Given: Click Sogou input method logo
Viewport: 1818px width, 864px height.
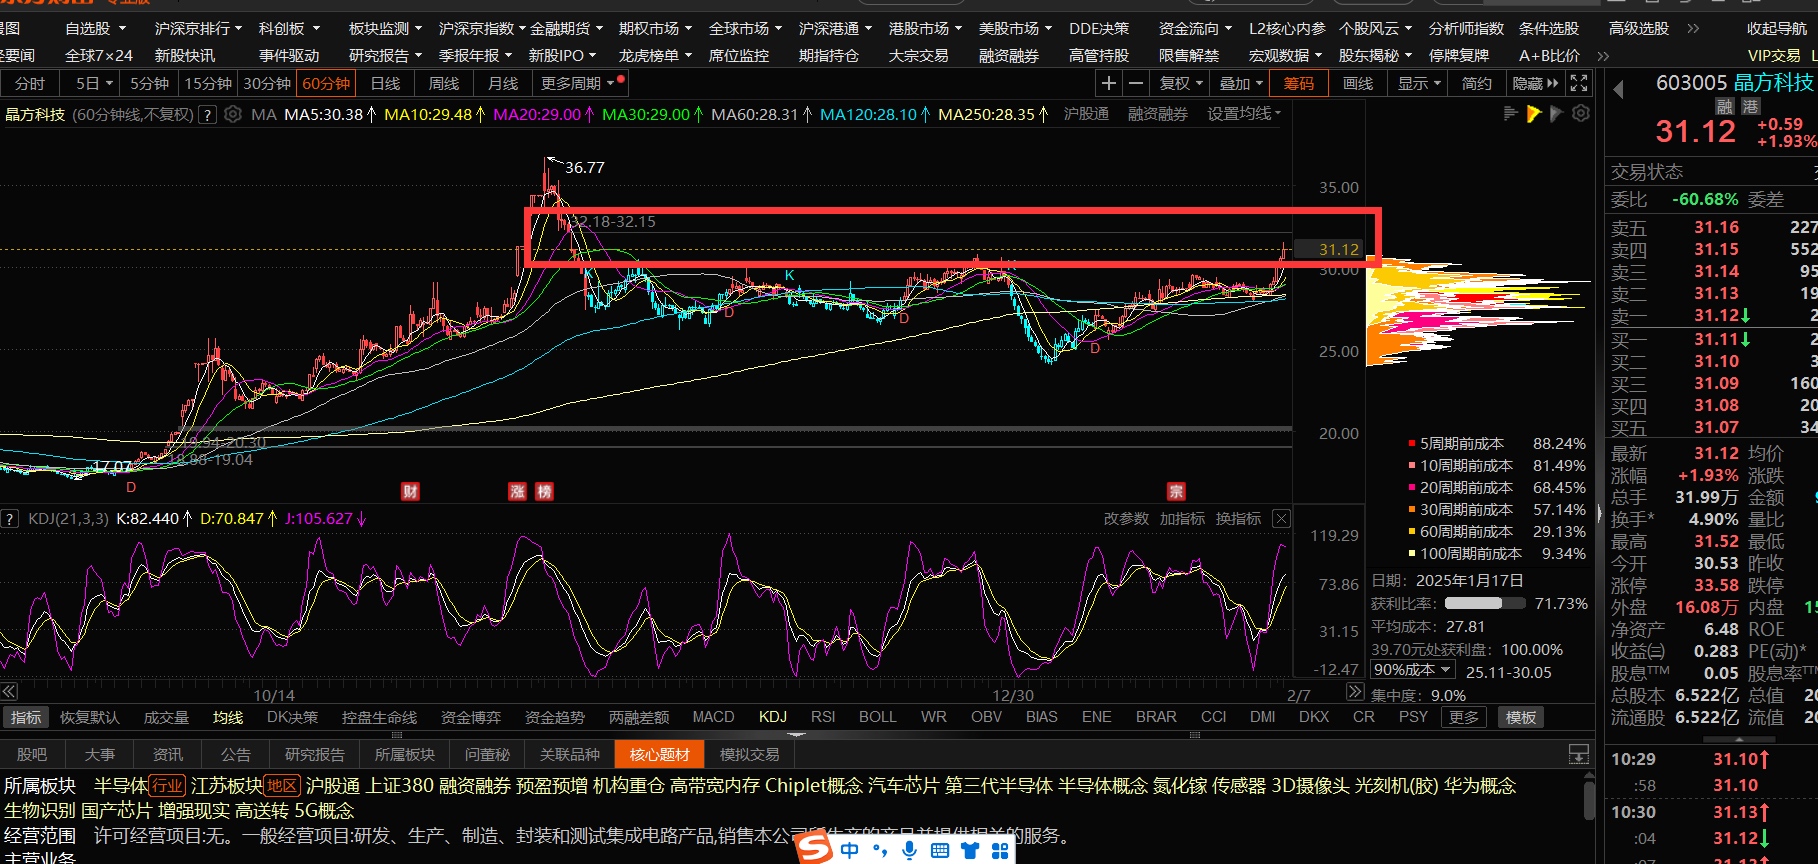Looking at the screenshot, I should point(815,849).
